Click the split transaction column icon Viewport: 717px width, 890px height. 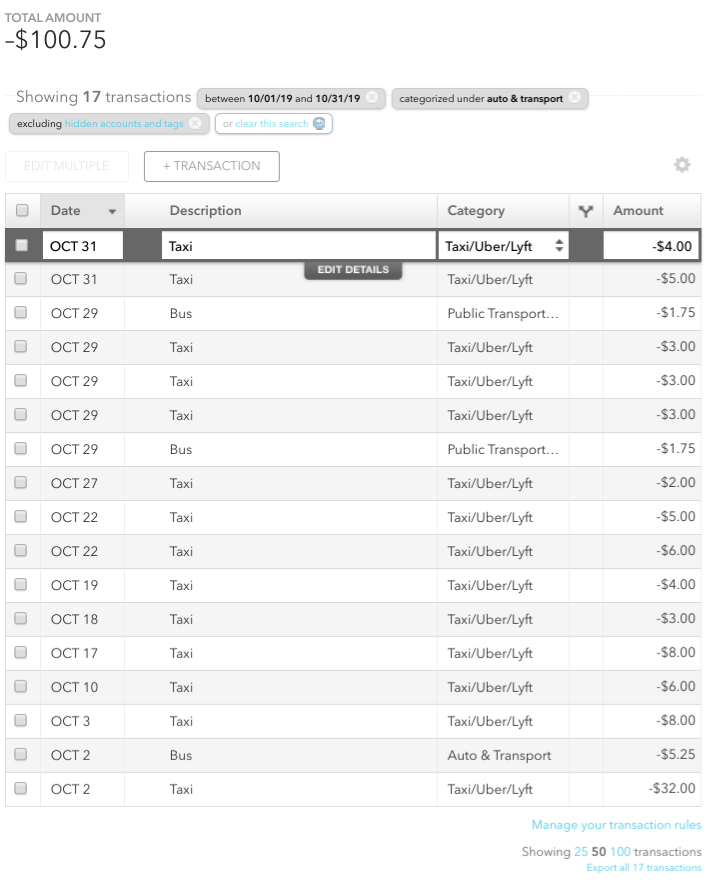[586, 211]
